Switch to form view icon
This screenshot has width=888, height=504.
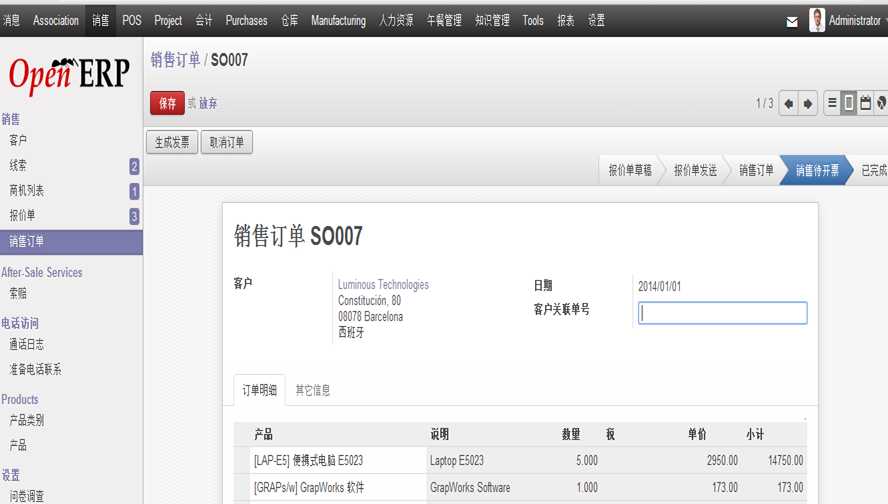(848, 102)
